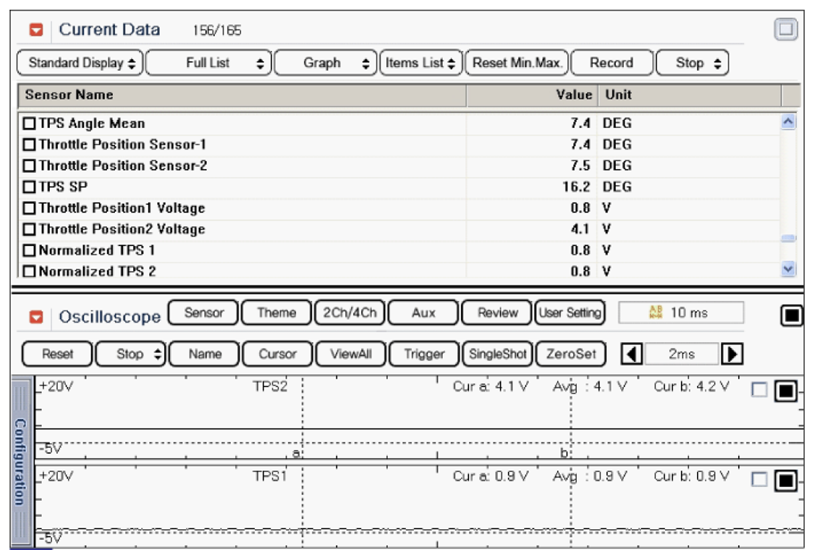
Task: Open the vertical Configuration side tab
Action: point(20,462)
